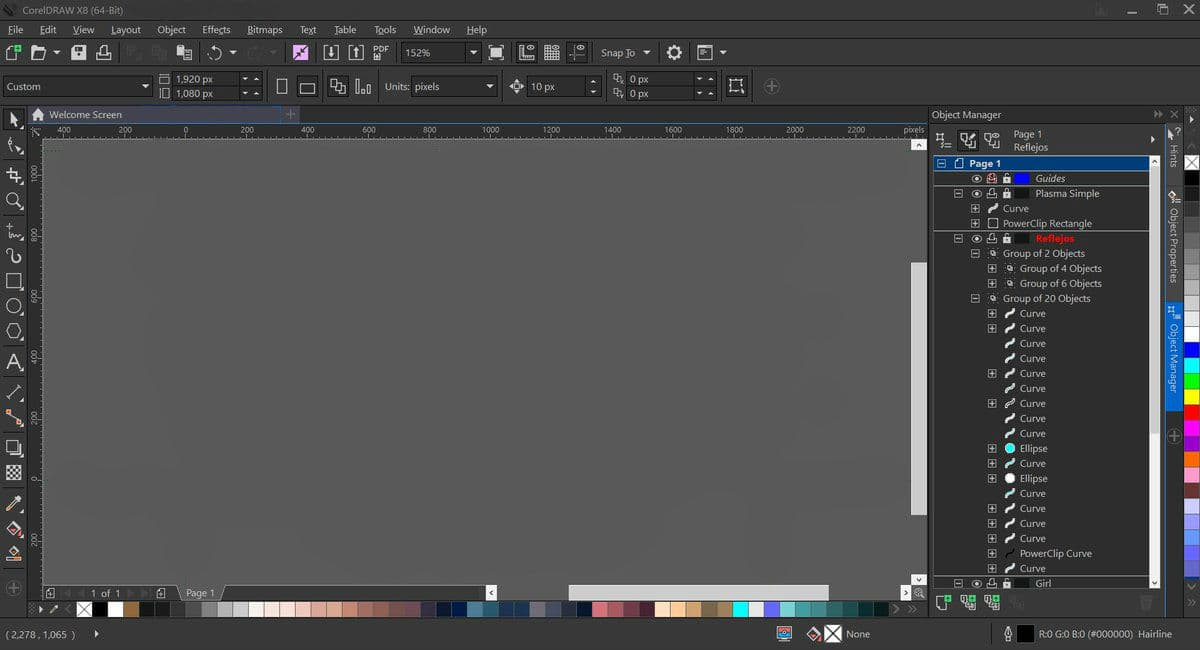1200x650 pixels.
Task: Toggle Show Grid
Action: click(552, 52)
